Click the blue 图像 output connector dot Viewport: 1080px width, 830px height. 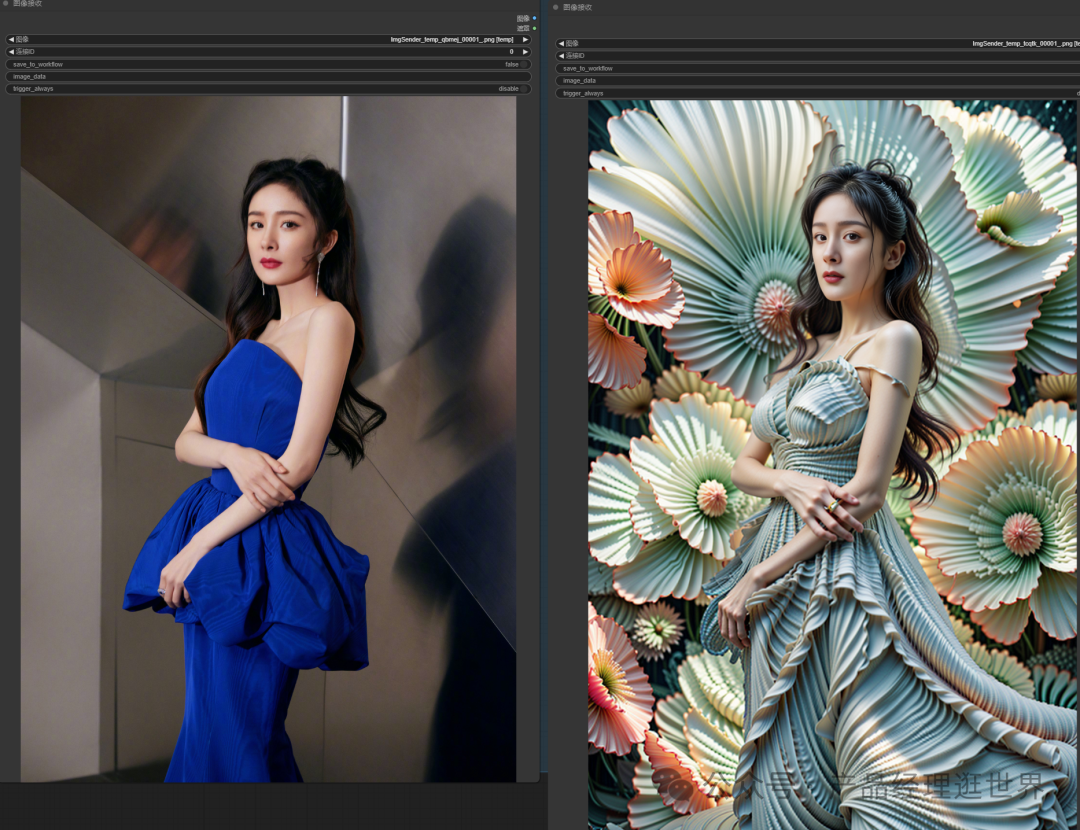point(534,18)
